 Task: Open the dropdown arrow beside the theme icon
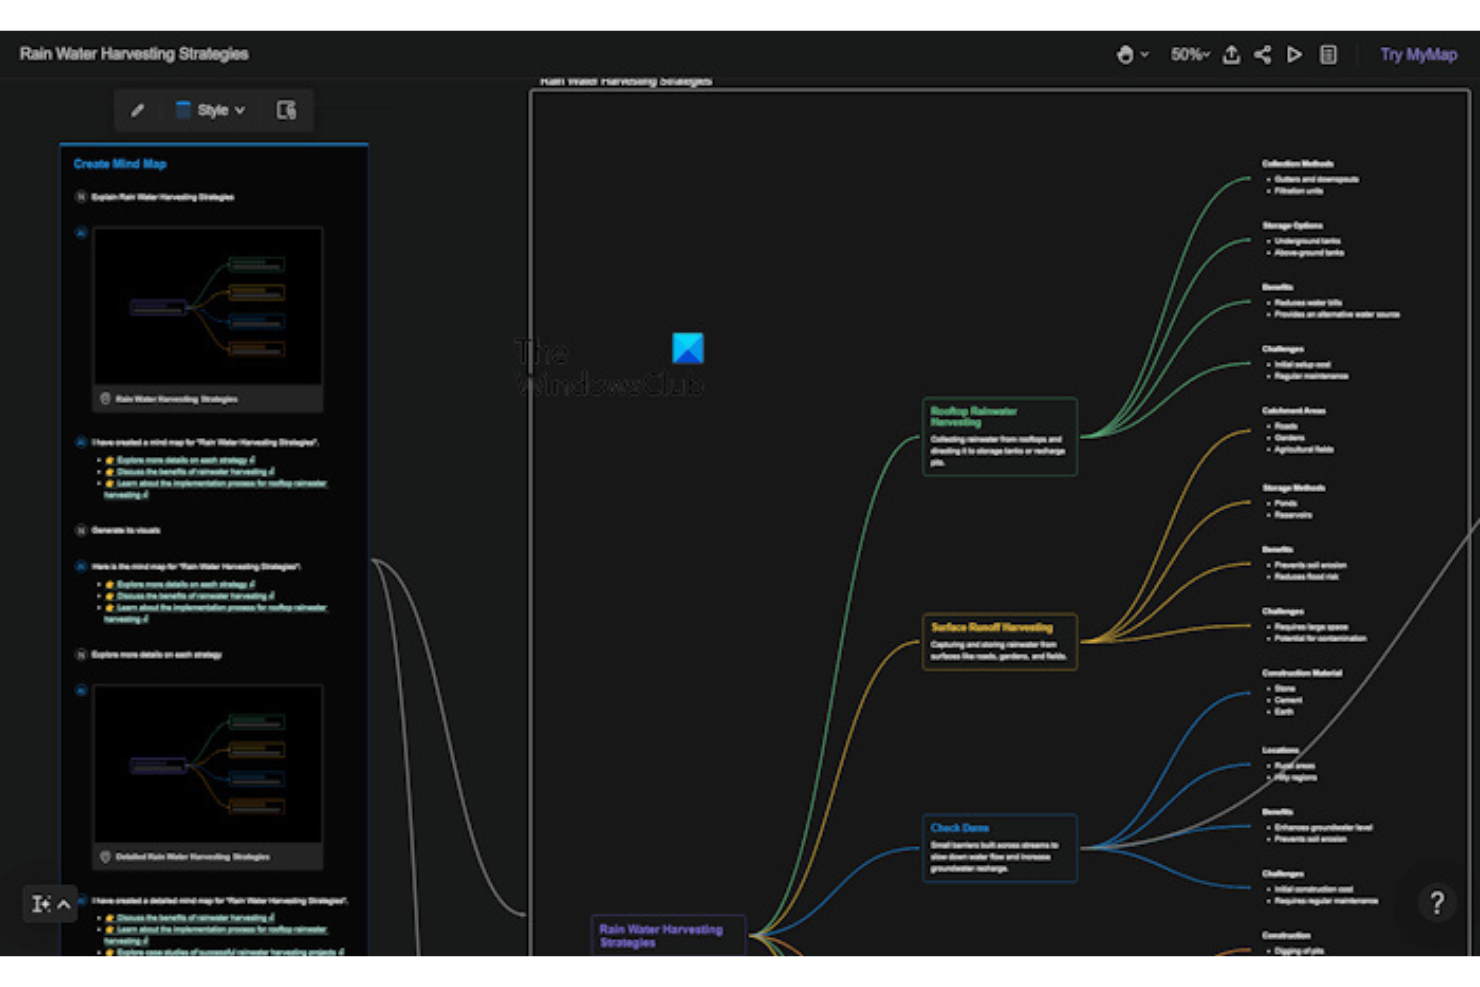pos(1143,55)
